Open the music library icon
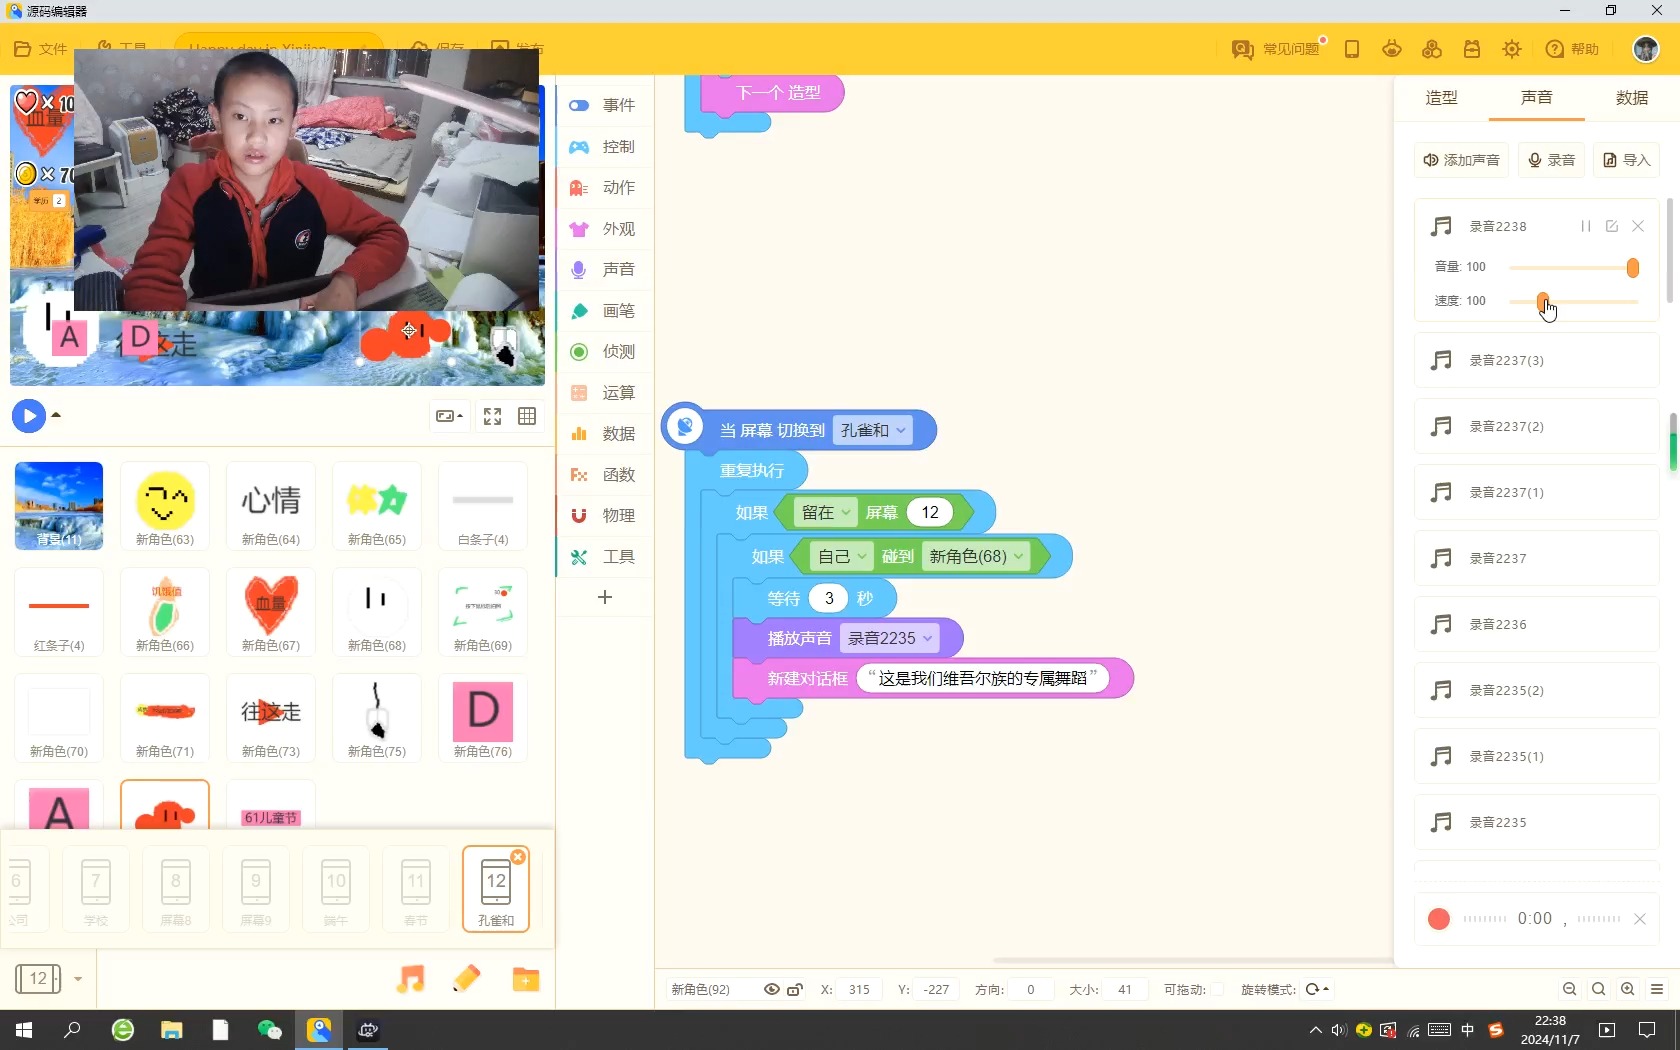 pyautogui.click(x=410, y=979)
